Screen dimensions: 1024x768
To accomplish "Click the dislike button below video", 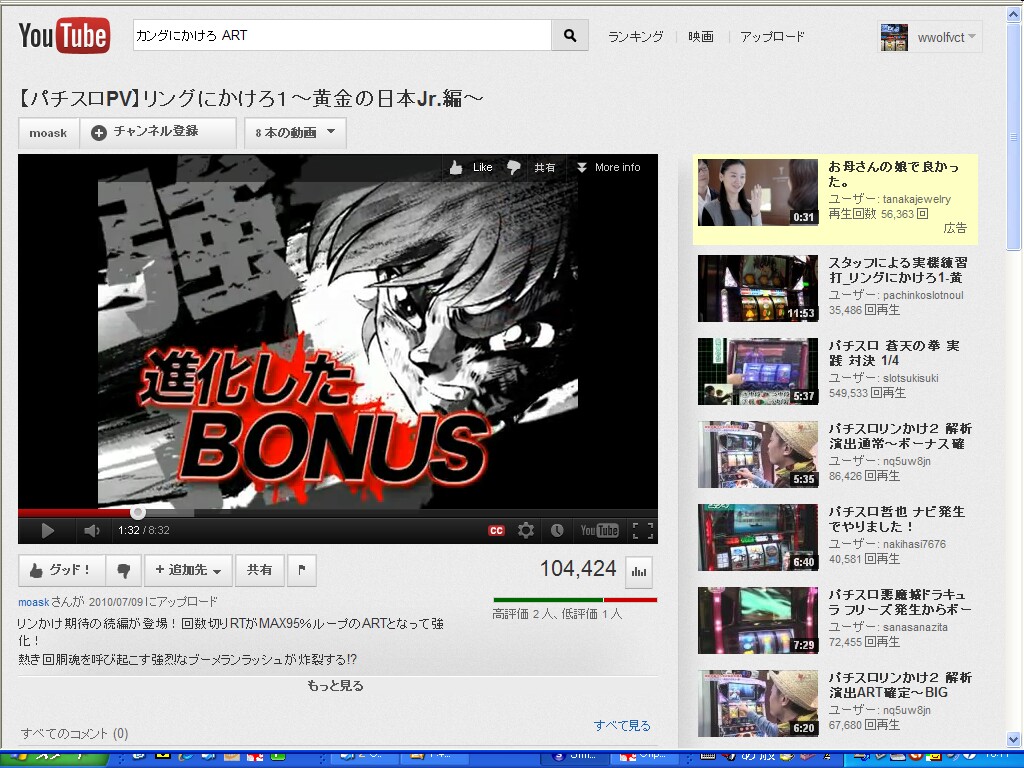I will [x=123, y=570].
